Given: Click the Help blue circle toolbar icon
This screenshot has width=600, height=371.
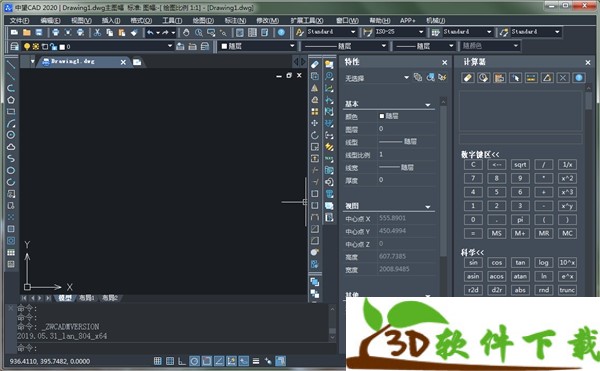Looking at the screenshot, I should coord(281,33).
